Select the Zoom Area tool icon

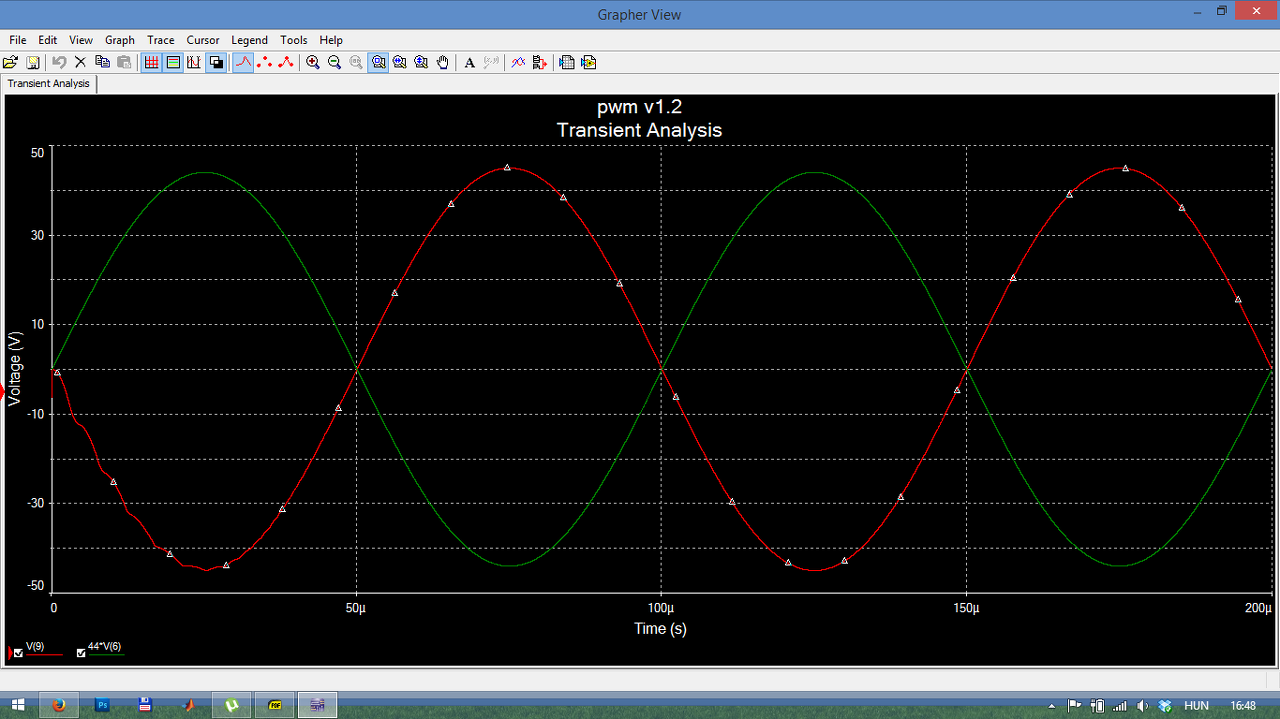(x=378, y=62)
